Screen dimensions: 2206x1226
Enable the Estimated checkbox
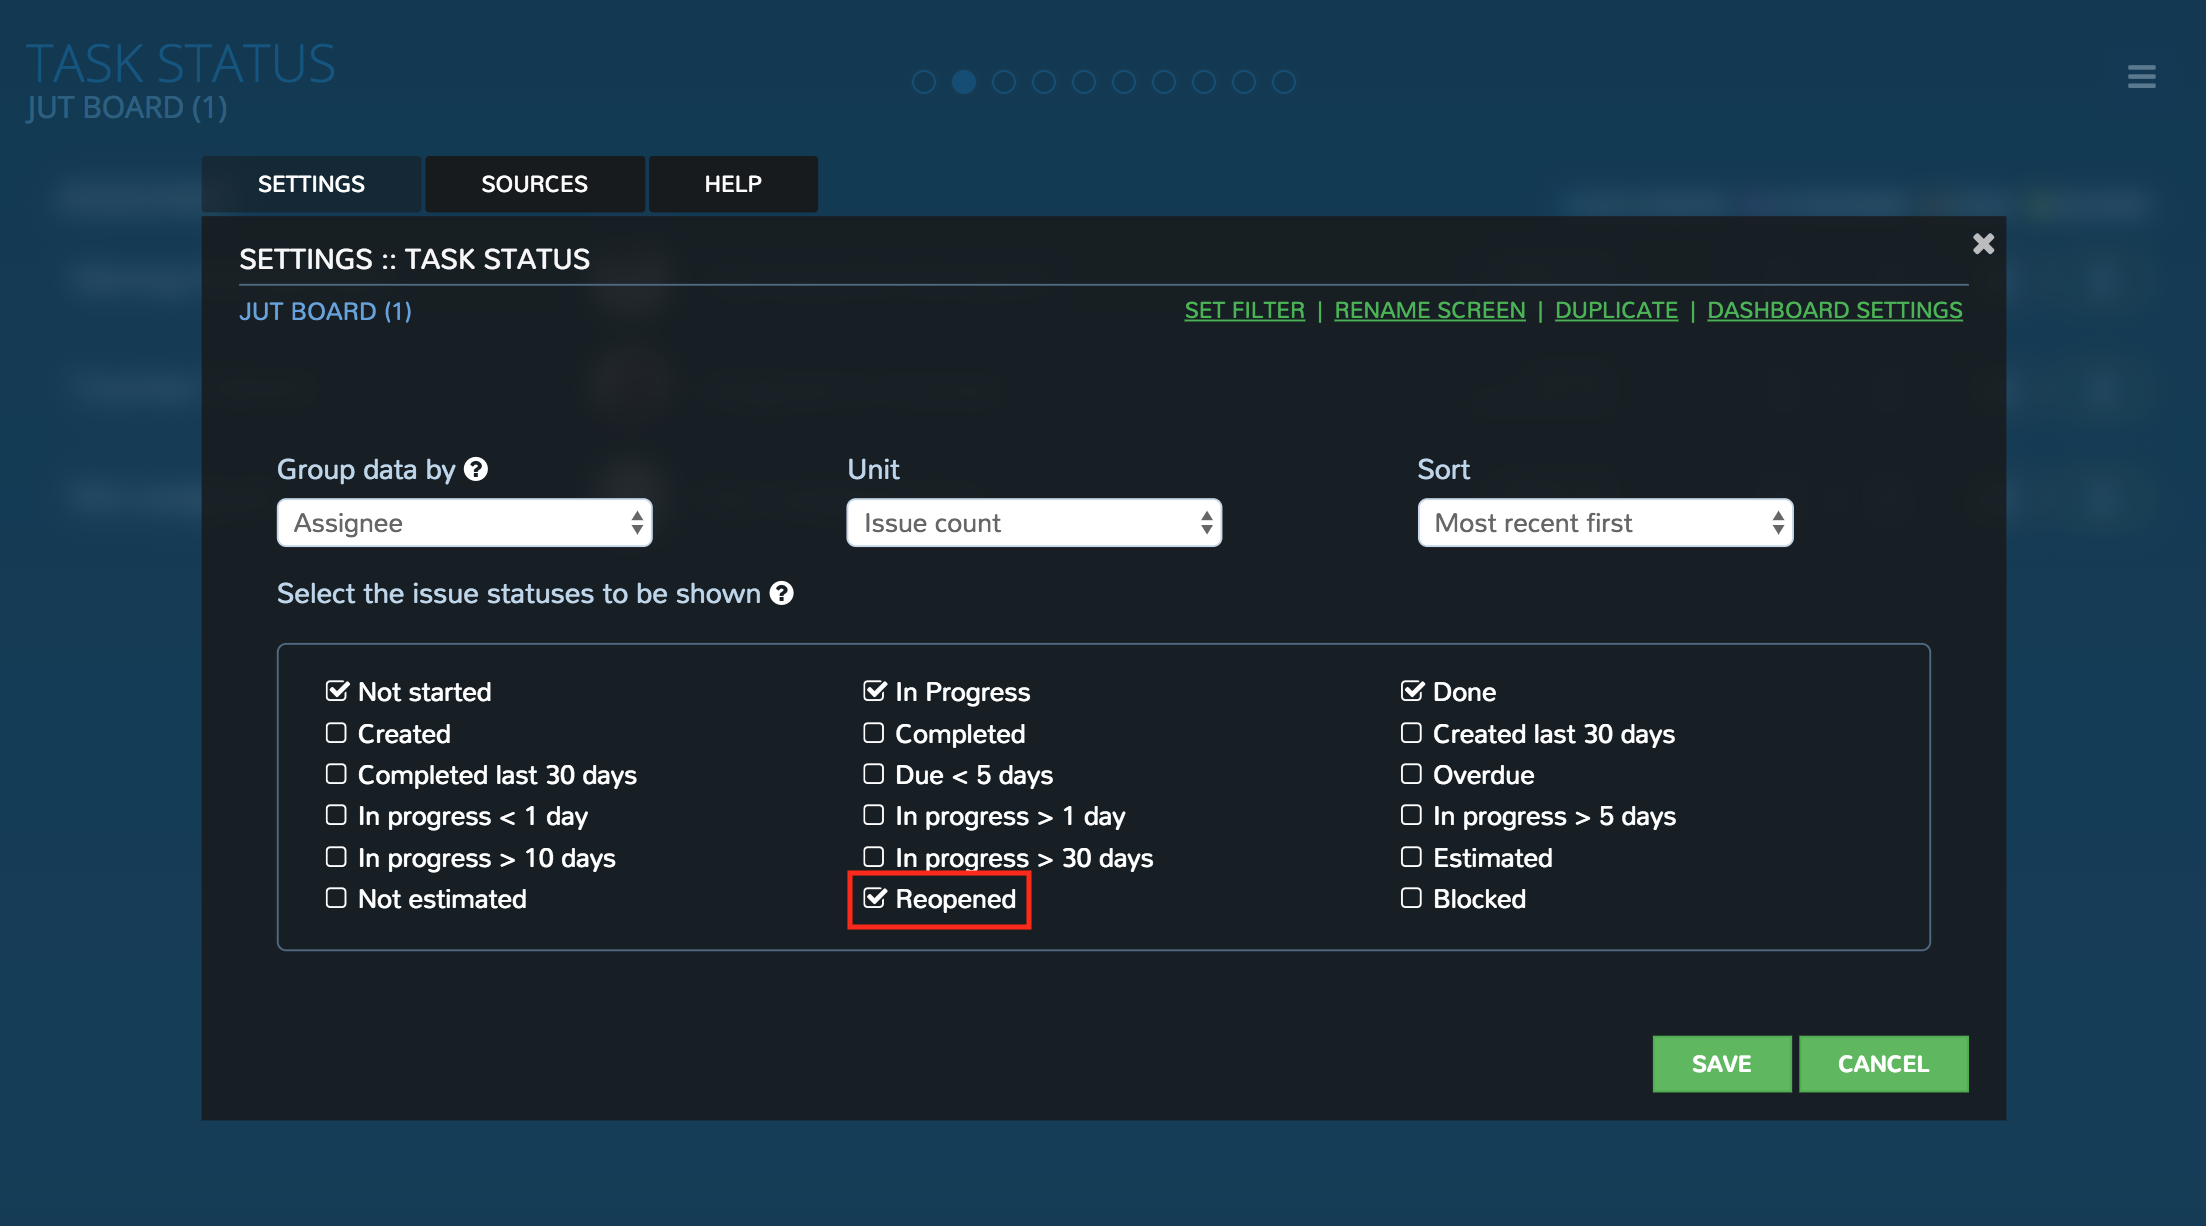(x=1411, y=857)
